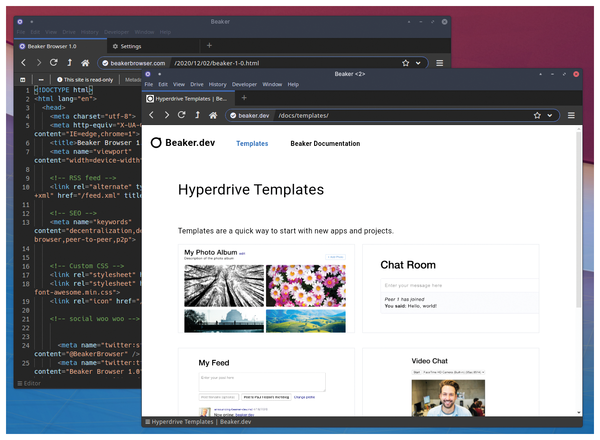The height and width of the screenshot is (440, 600).
Task: Open the My Photo Album template card
Action: pyautogui.click(x=266, y=288)
